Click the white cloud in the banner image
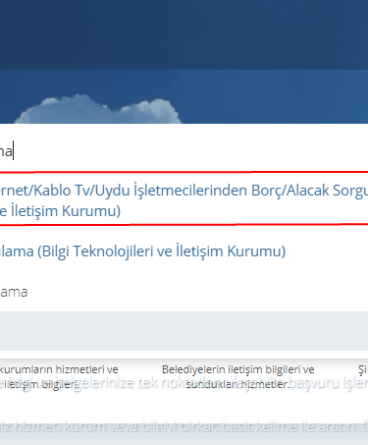 (x=99, y=110)
